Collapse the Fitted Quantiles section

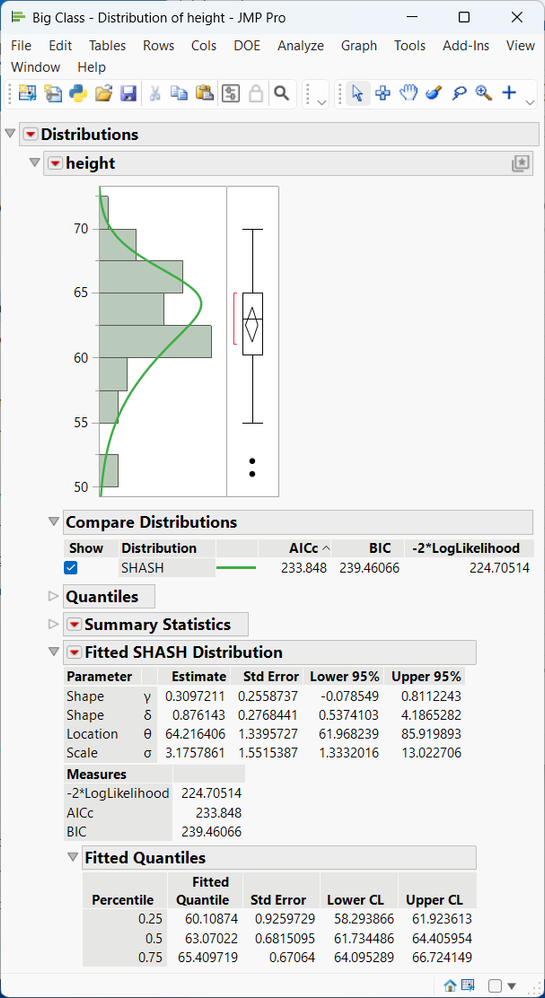point(73,857)
